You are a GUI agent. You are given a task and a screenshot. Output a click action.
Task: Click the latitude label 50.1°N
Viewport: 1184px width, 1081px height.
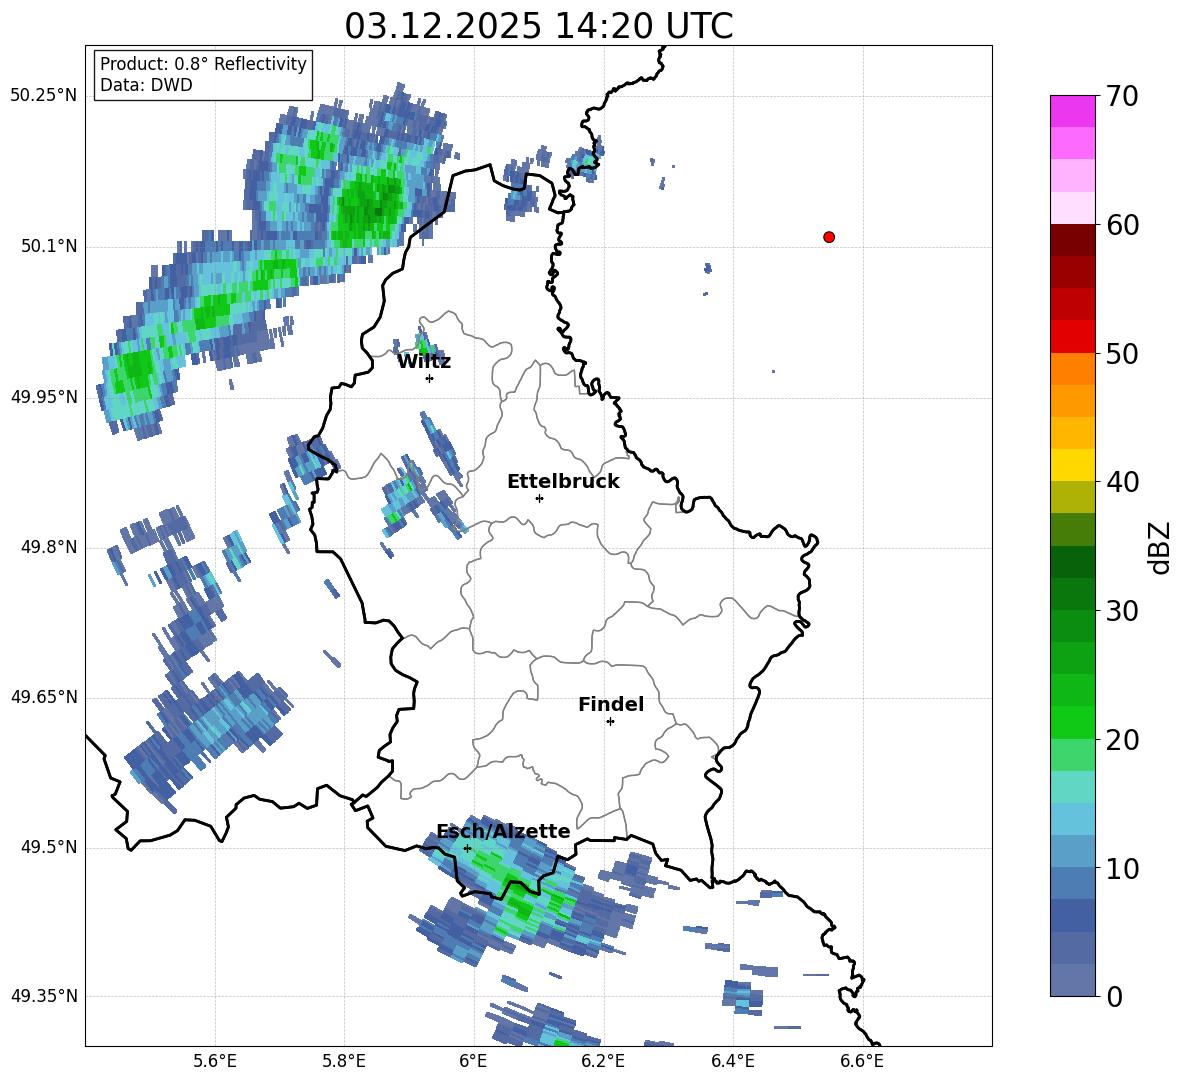48,246
